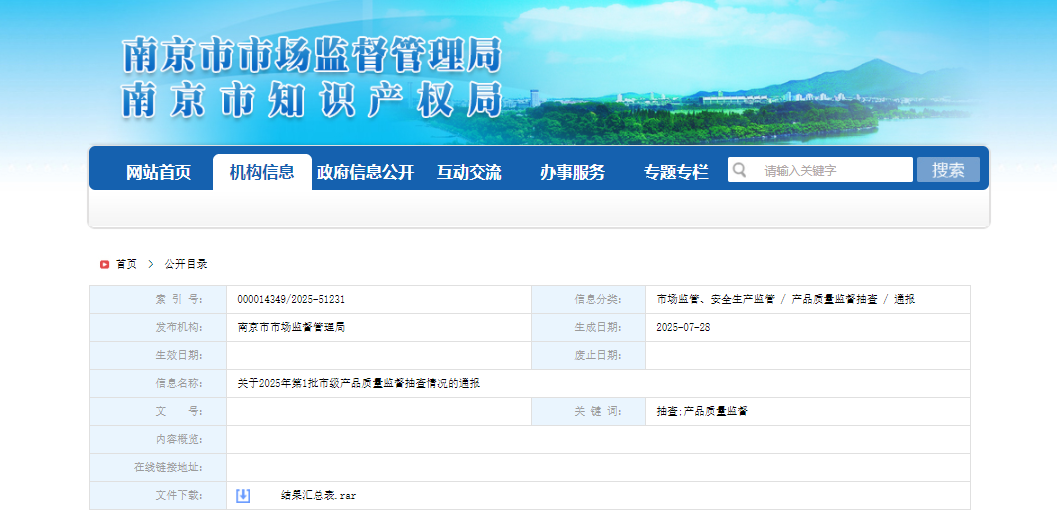Click the 首页 breadcrumb link
This screenshot has width=1057, height=522.
coord(126,264)
